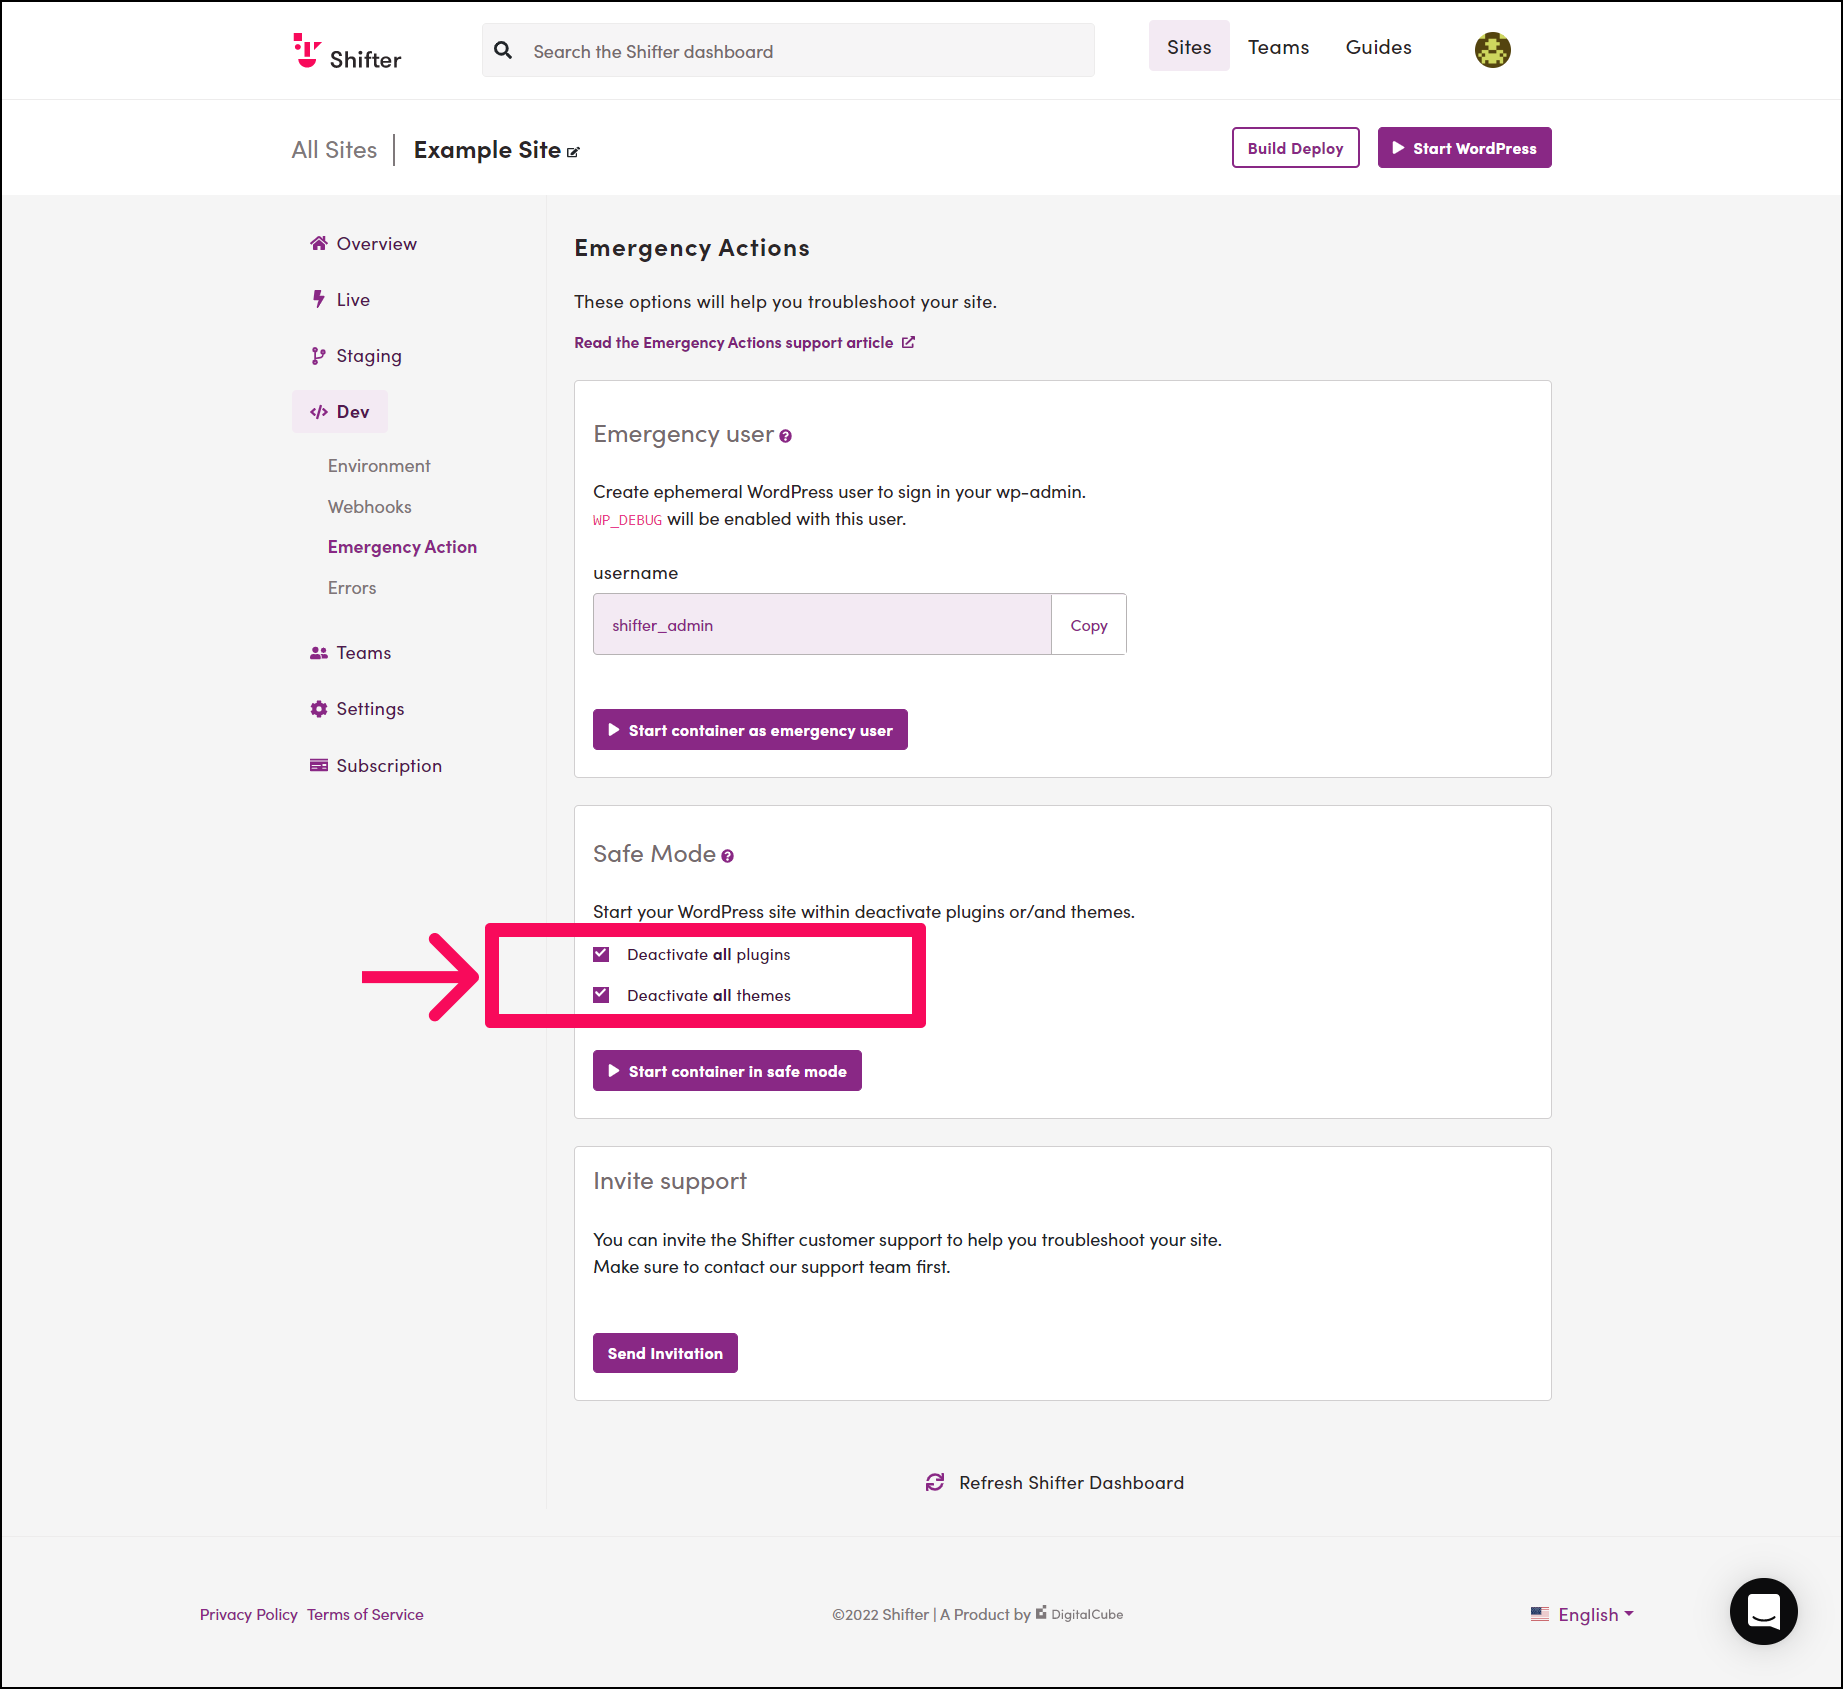Uncheck Deactivate all themes

601,994
